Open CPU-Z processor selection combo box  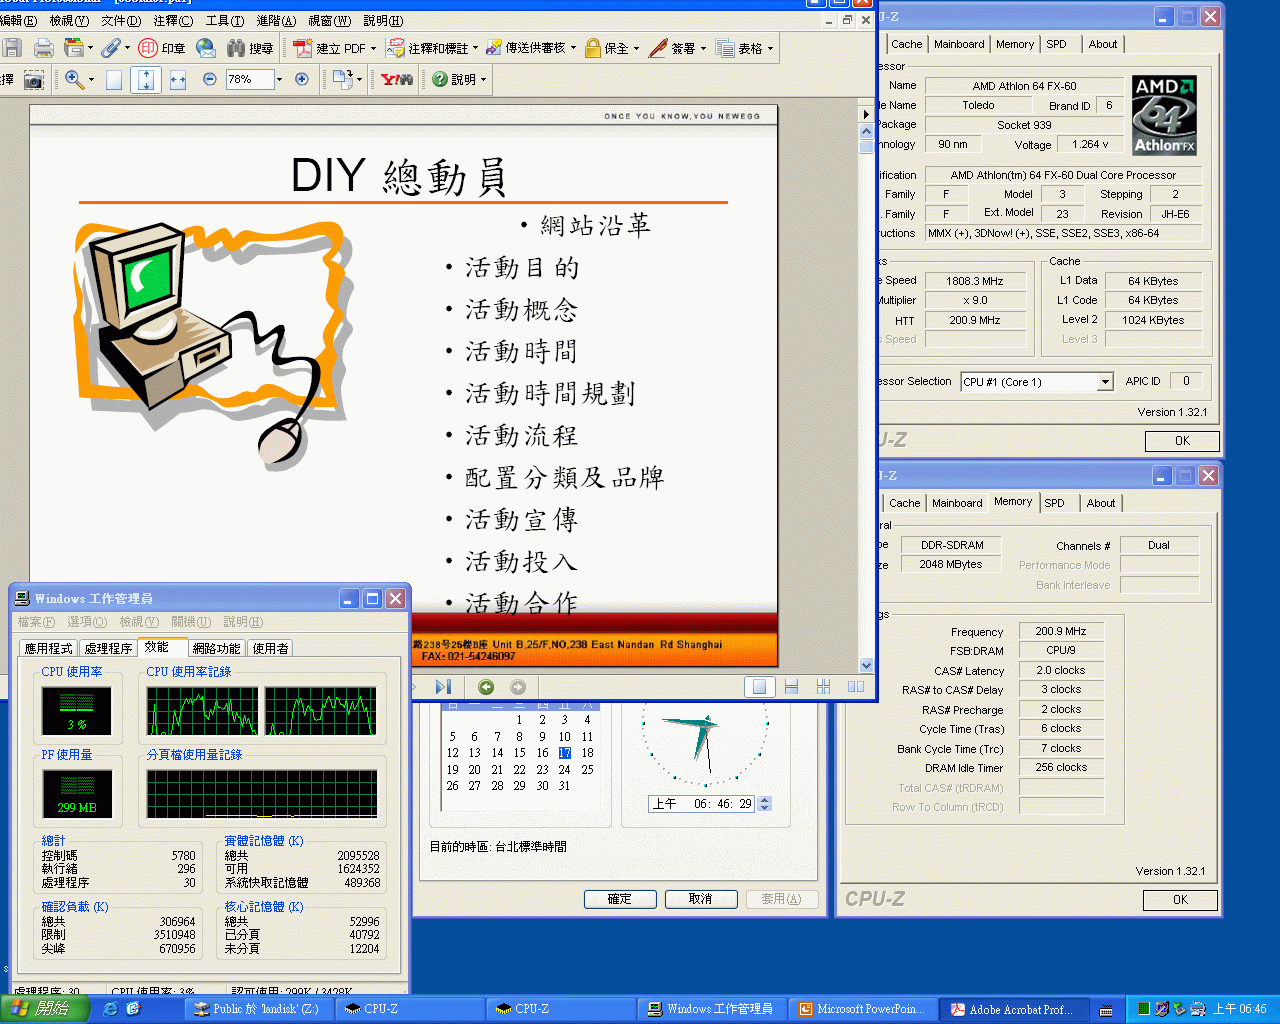pyautogui.click(x=1037, y=382)
